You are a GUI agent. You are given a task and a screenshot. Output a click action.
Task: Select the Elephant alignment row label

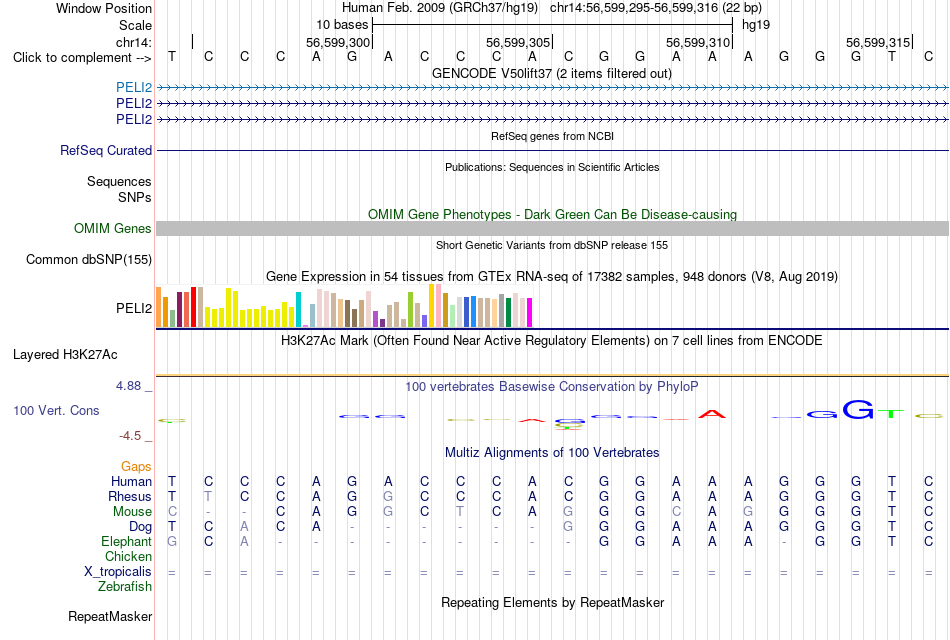tap(126, 541)
